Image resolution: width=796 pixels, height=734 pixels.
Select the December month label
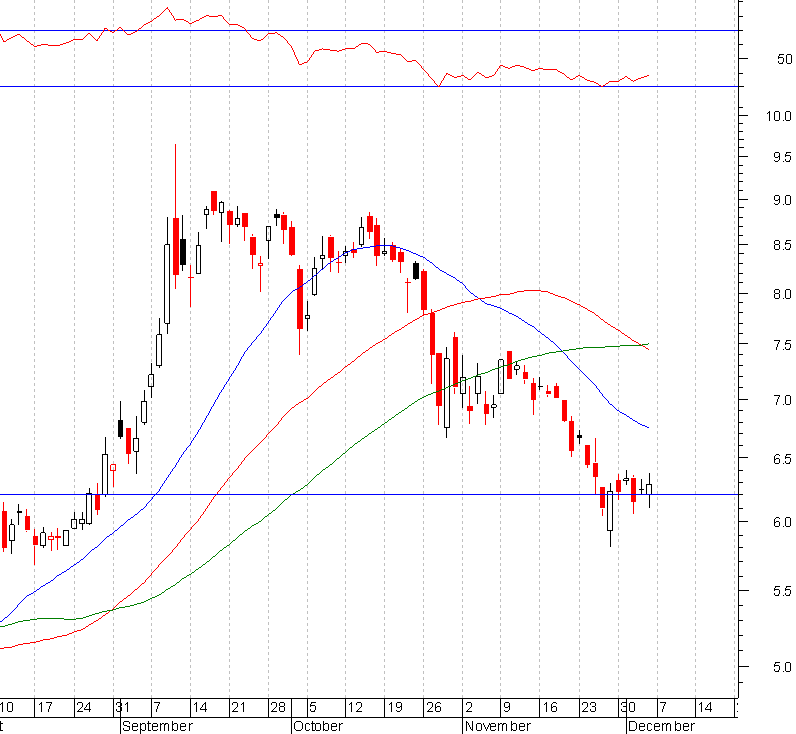point(661,726)
